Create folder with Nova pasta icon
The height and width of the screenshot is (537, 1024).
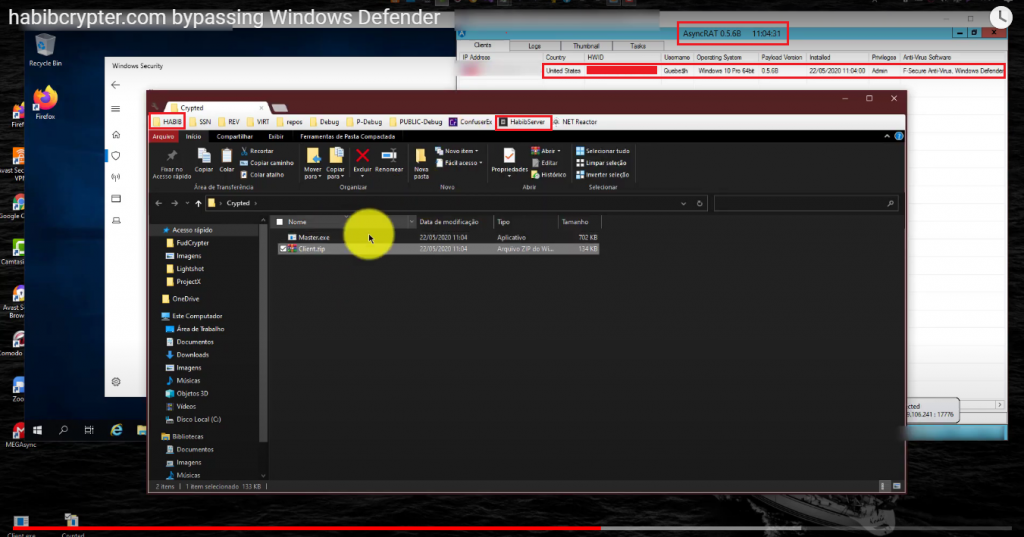point(421,155)
